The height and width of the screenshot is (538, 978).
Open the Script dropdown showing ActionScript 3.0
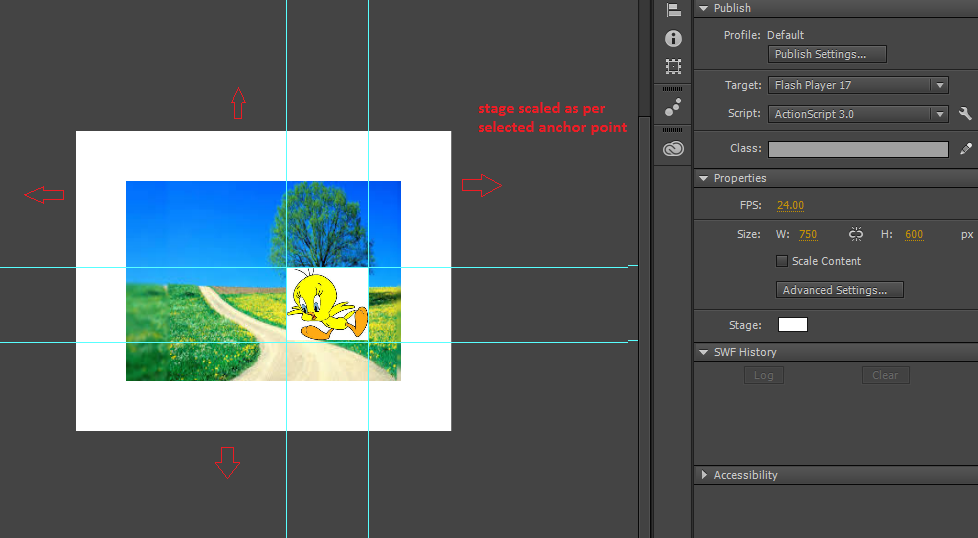pos(858,113)
